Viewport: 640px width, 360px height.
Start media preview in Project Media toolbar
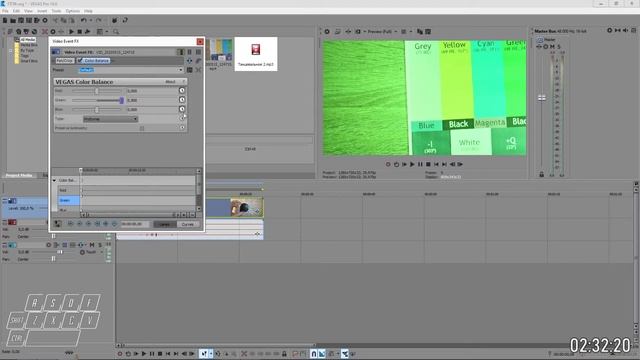[x=71, y=31]
